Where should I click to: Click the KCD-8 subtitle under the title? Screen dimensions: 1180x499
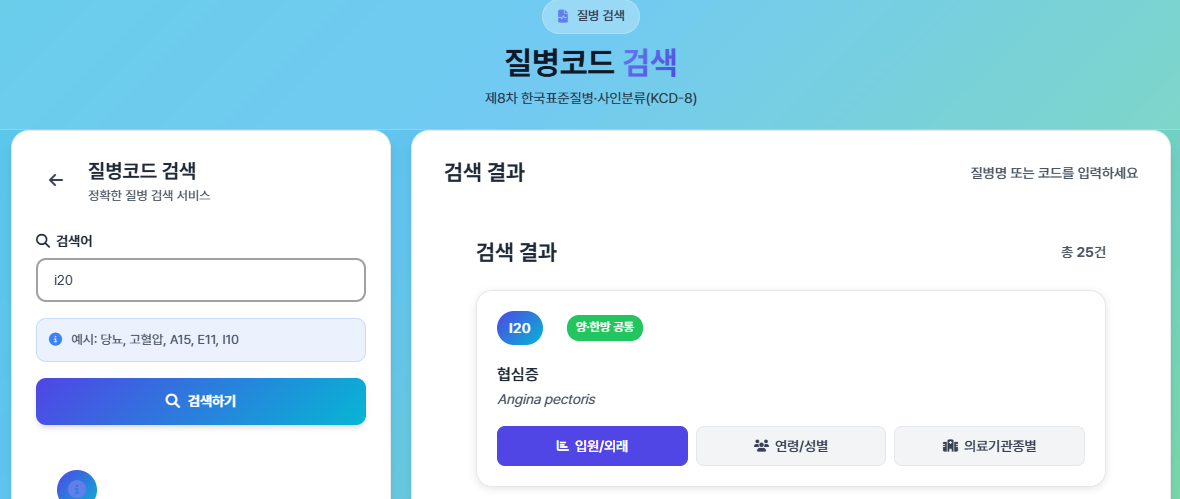[x=590, y=99]
